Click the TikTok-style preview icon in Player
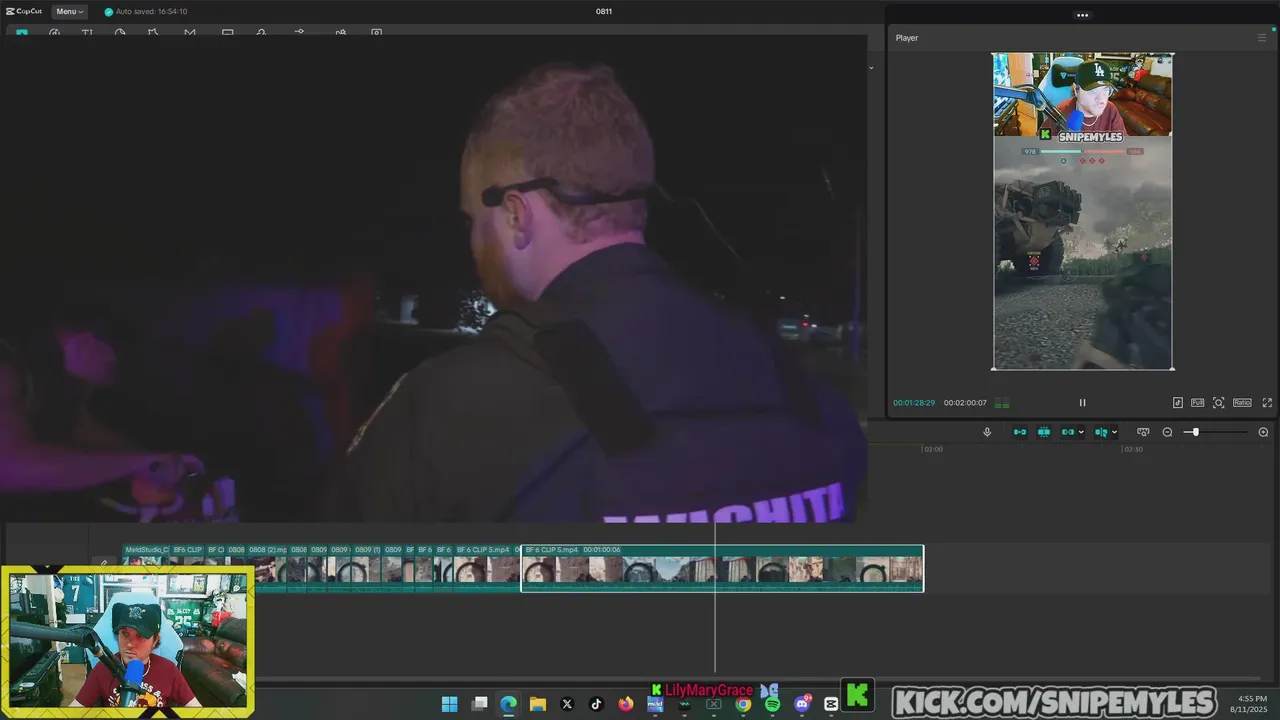1280x720 pixels. coord(1178,403)
